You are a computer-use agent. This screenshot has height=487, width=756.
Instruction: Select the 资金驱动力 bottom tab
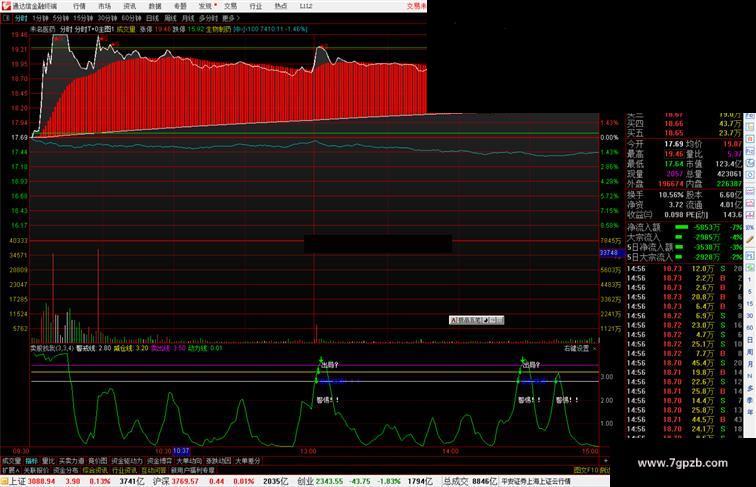[x=127, y=461]
